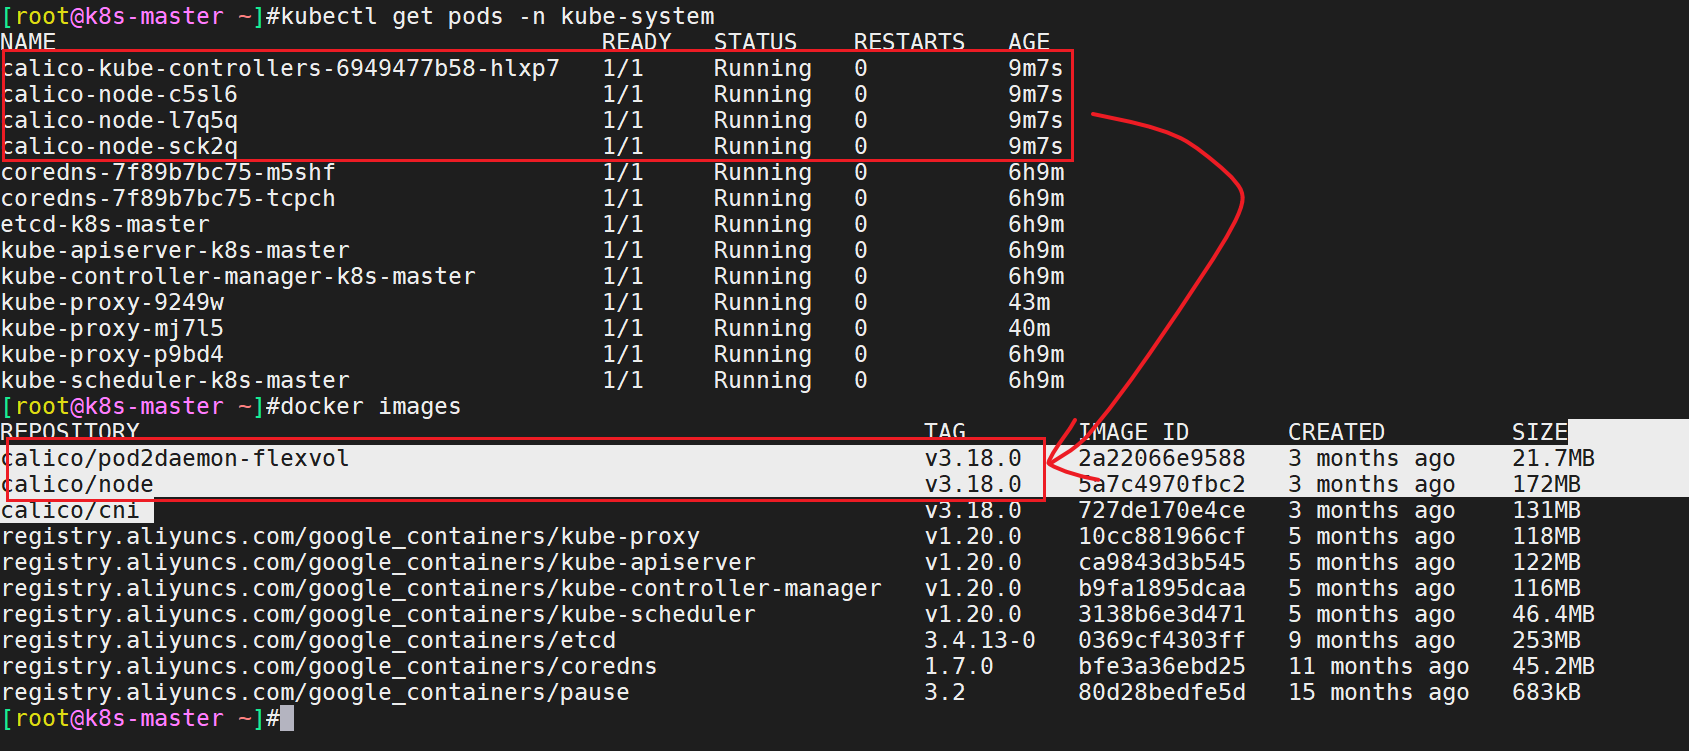The height and width of the screenshot is (751, 1689).
Task: Select calico/pod2daemon-flexvol repository name
Action: tap(175, 458)
